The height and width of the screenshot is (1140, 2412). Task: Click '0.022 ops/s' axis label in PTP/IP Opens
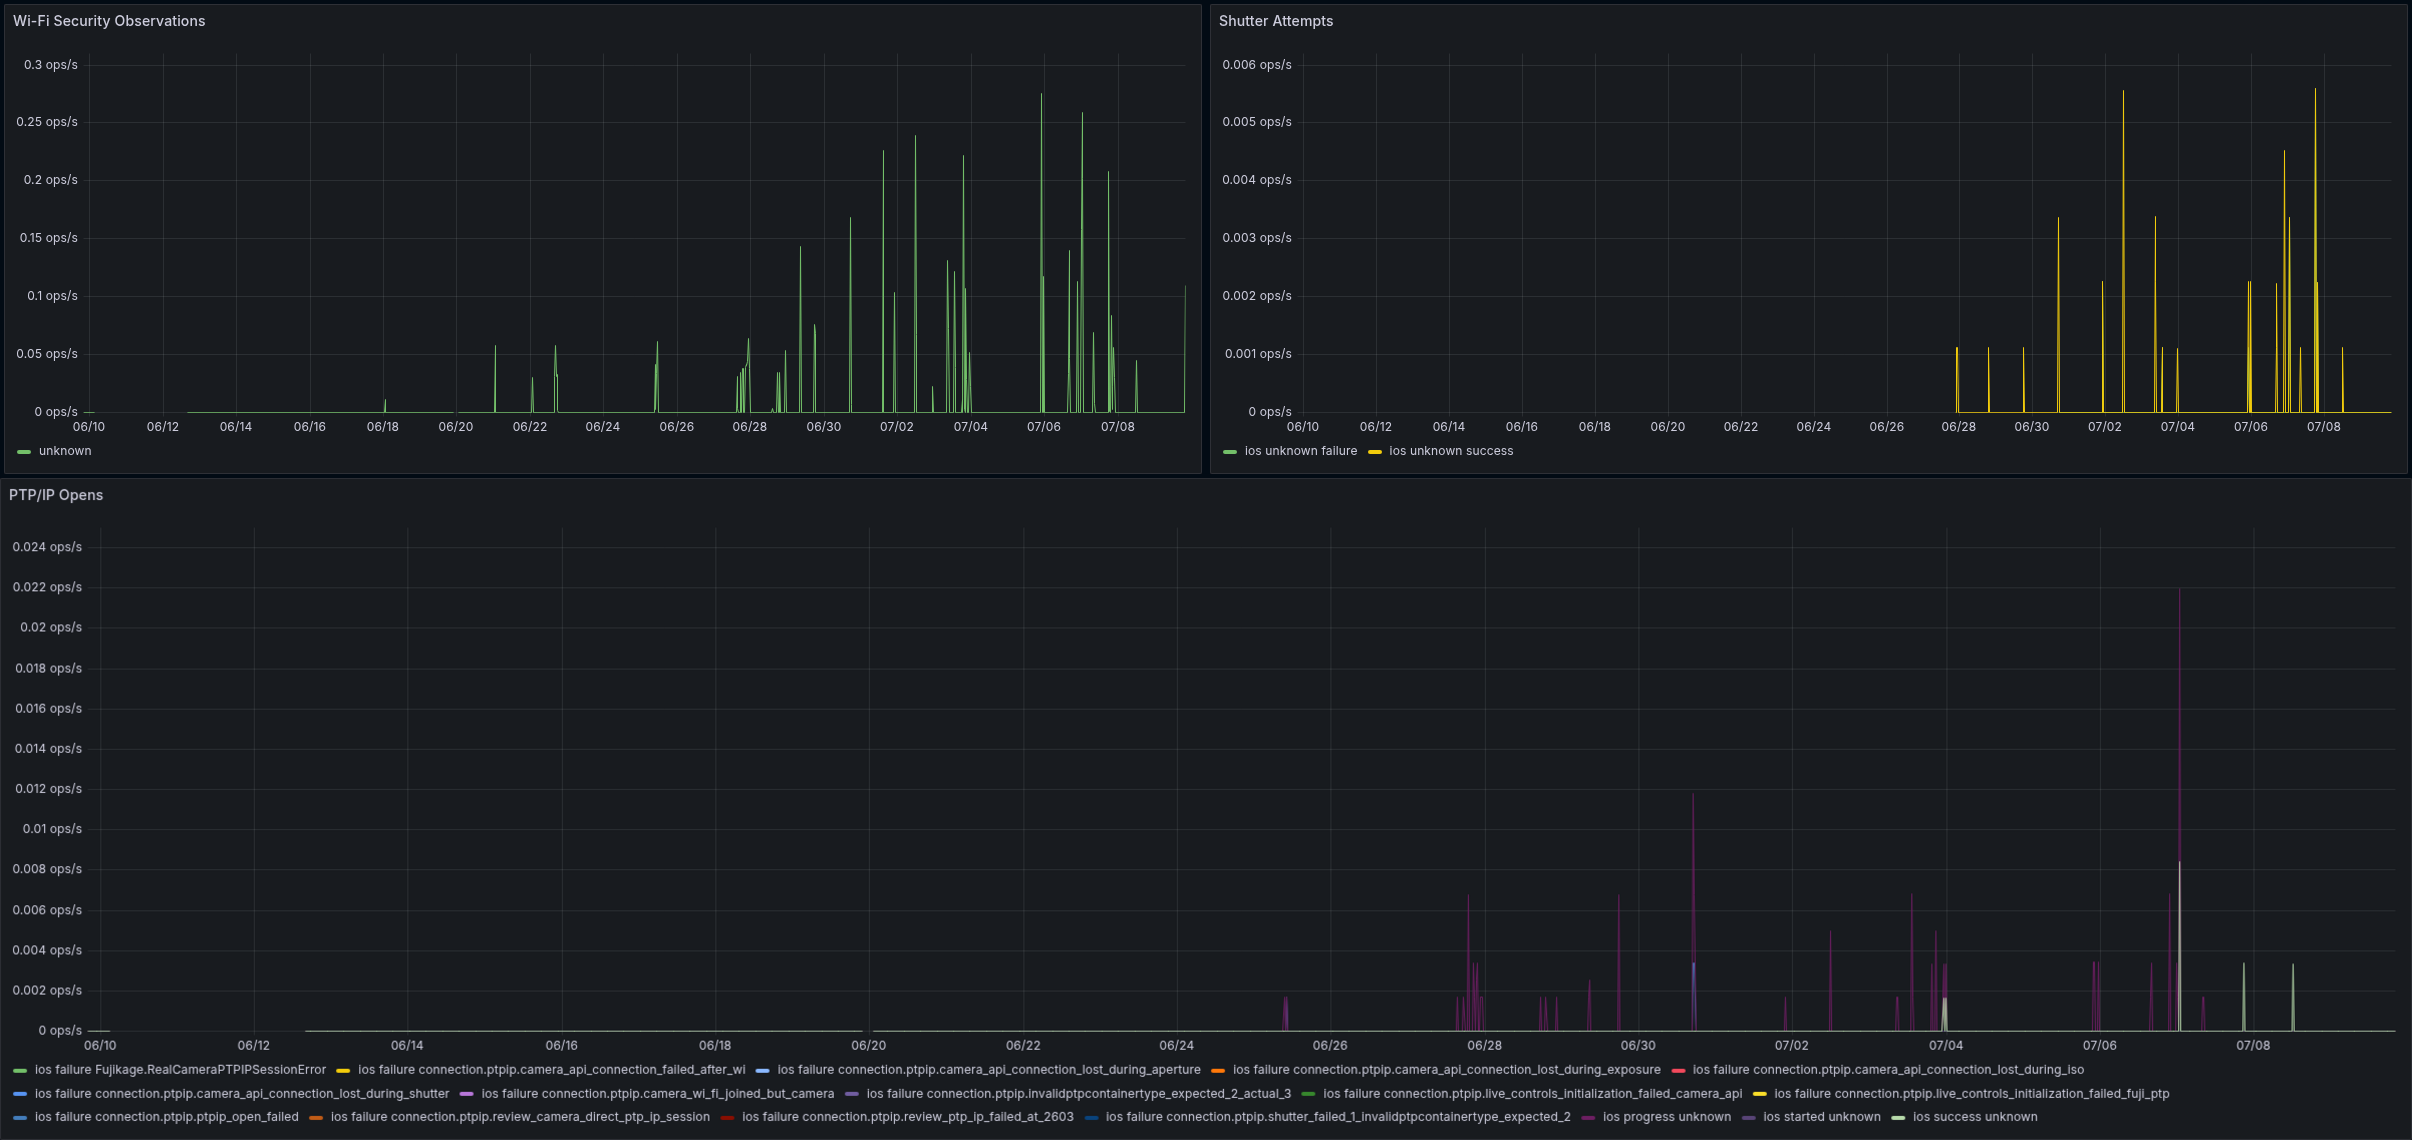[47, 587]
